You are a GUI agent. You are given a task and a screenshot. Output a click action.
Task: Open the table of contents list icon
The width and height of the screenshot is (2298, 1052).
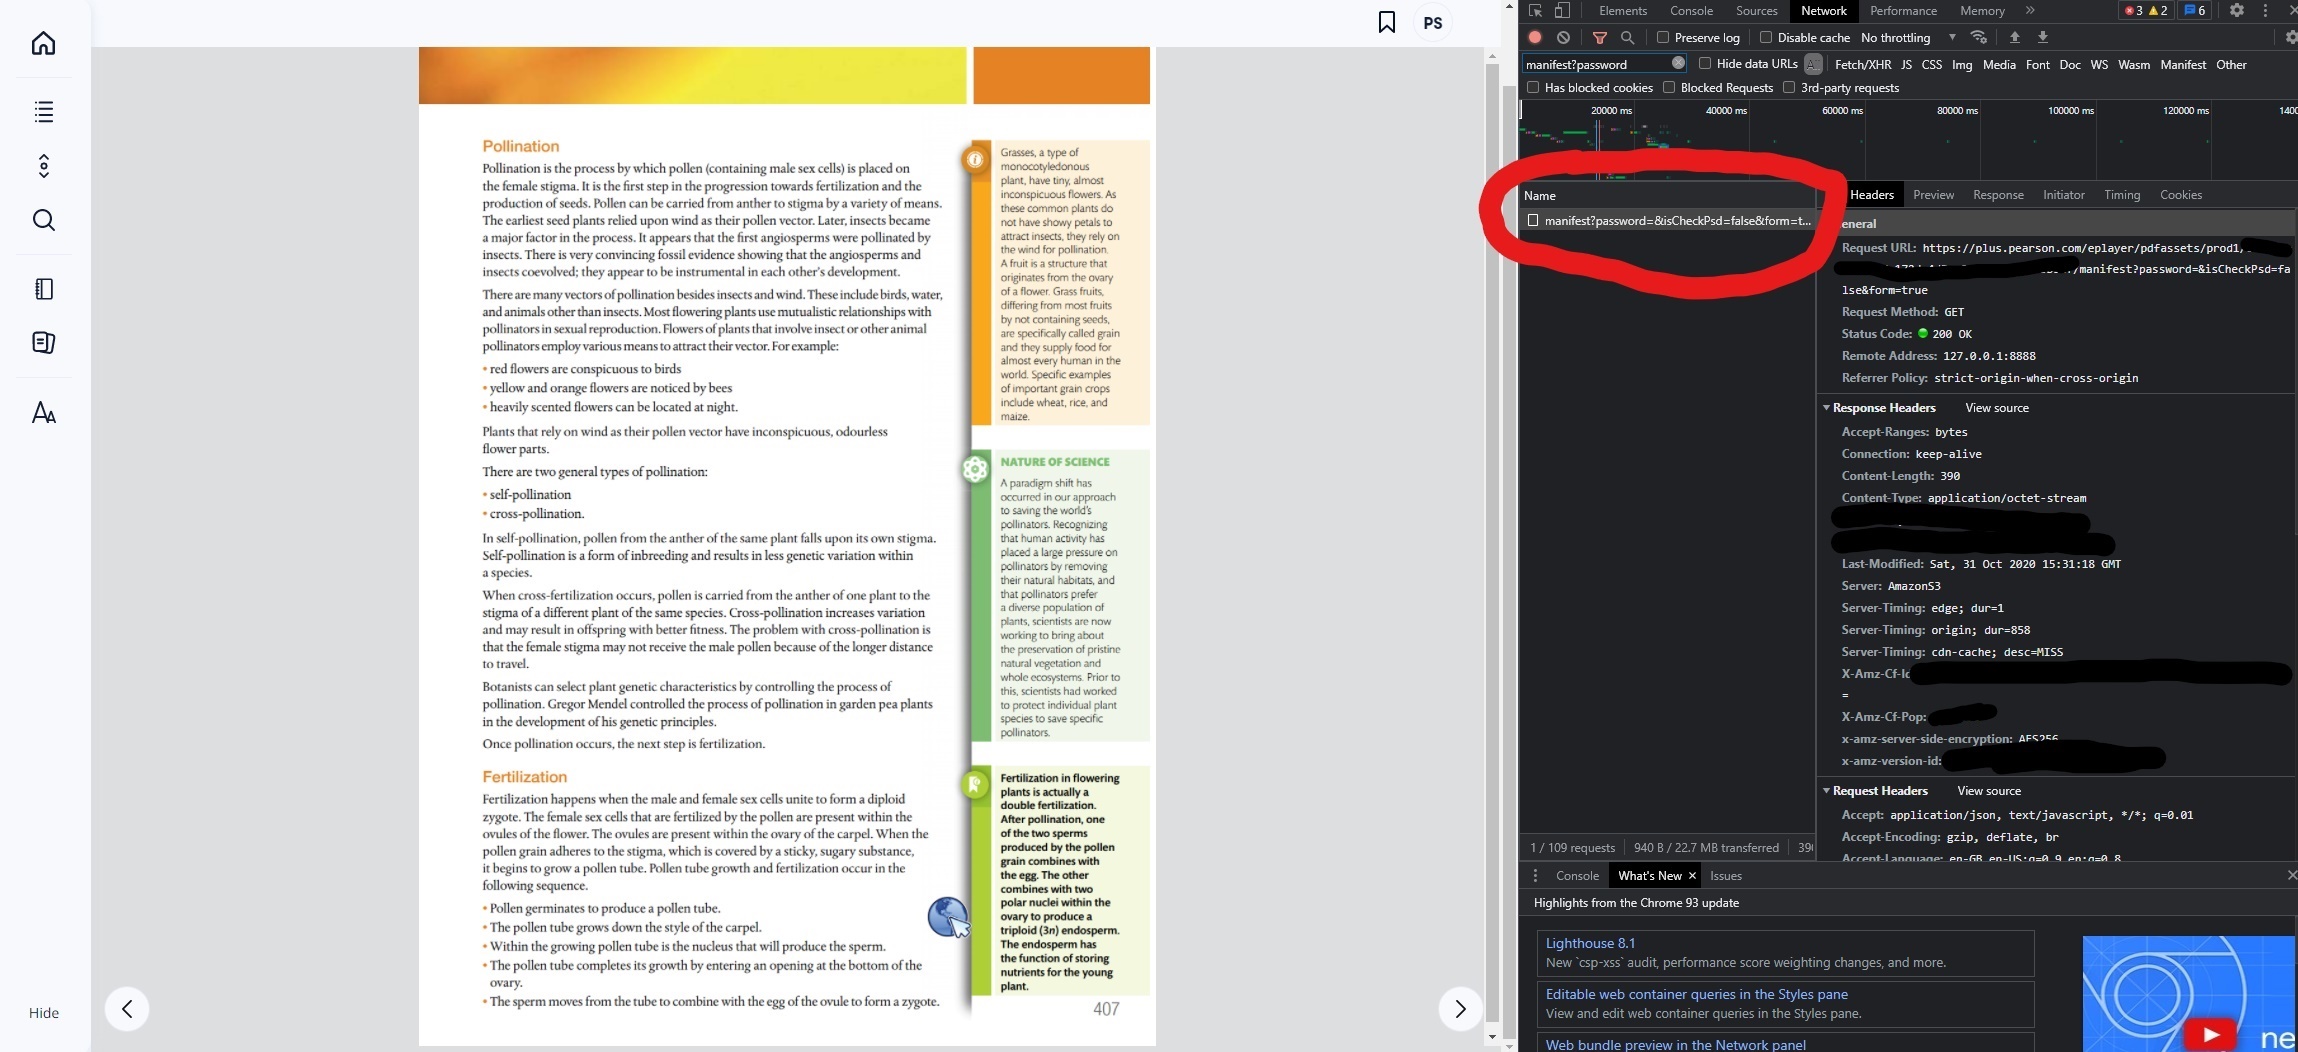(x=43, y=111)
